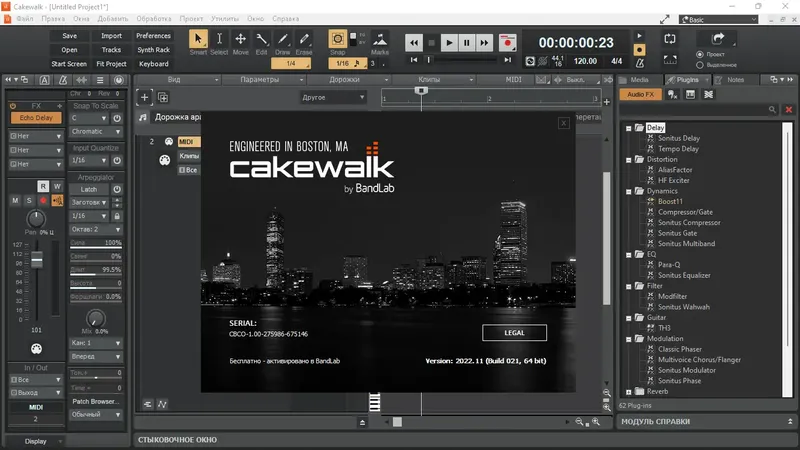The width and height of the screenshot is (800, 450).
Task: Open the Дорожки dropdown menu
Action: pos(349,80)
